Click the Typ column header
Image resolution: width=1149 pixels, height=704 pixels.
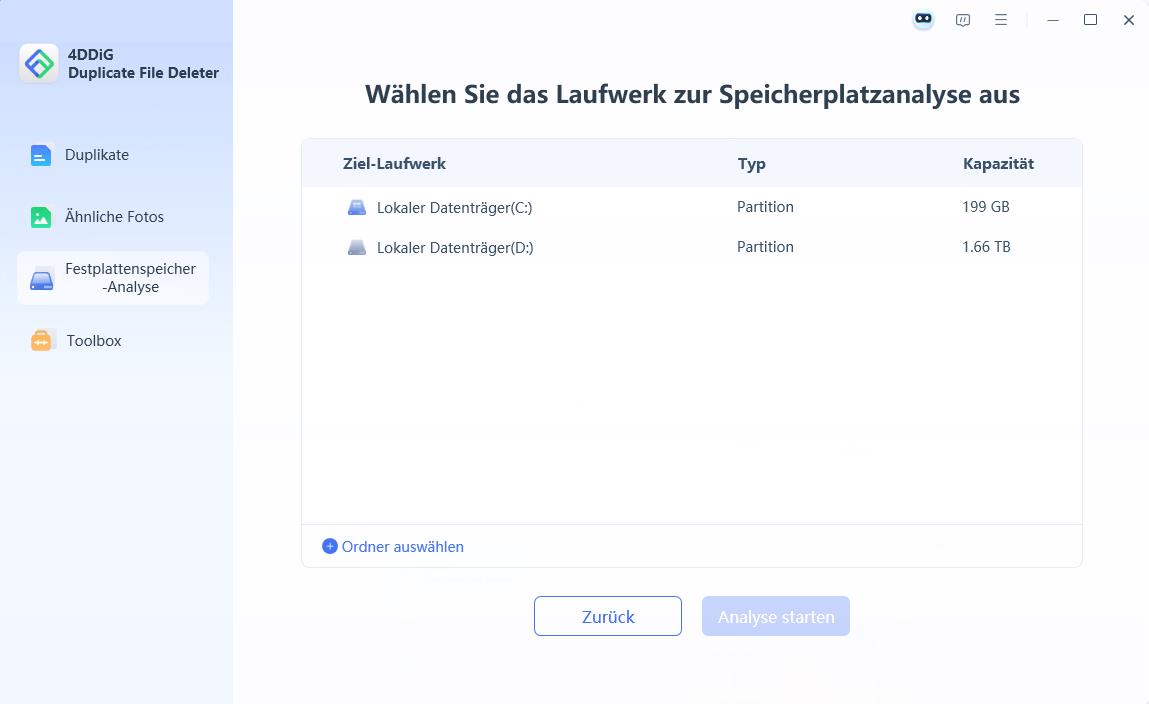[752, 163]
